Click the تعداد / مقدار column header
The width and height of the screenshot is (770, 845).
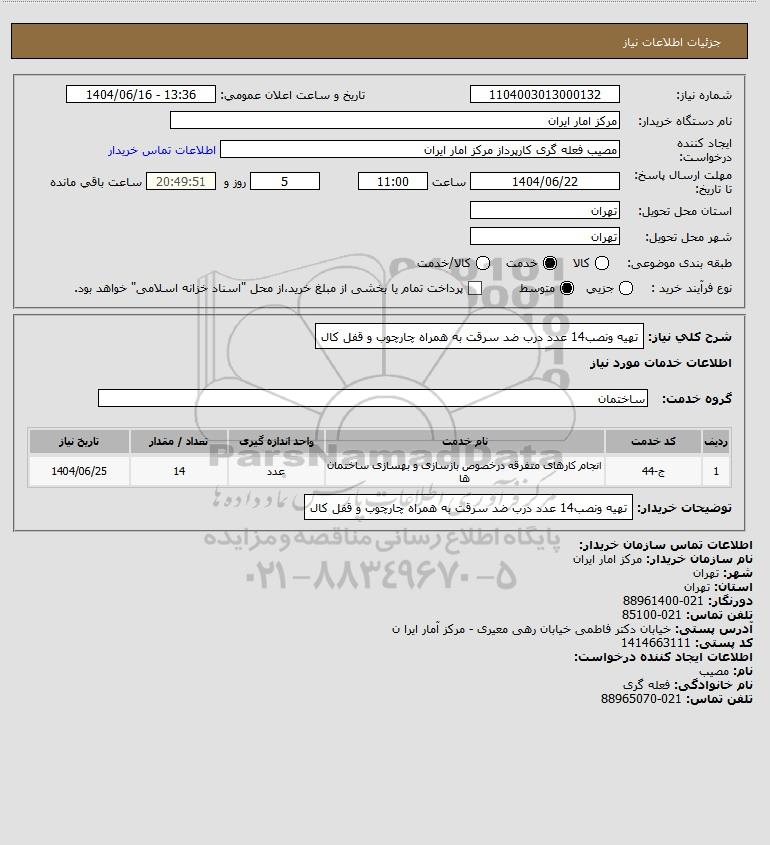pyautogui.click(x=179, y=441)
